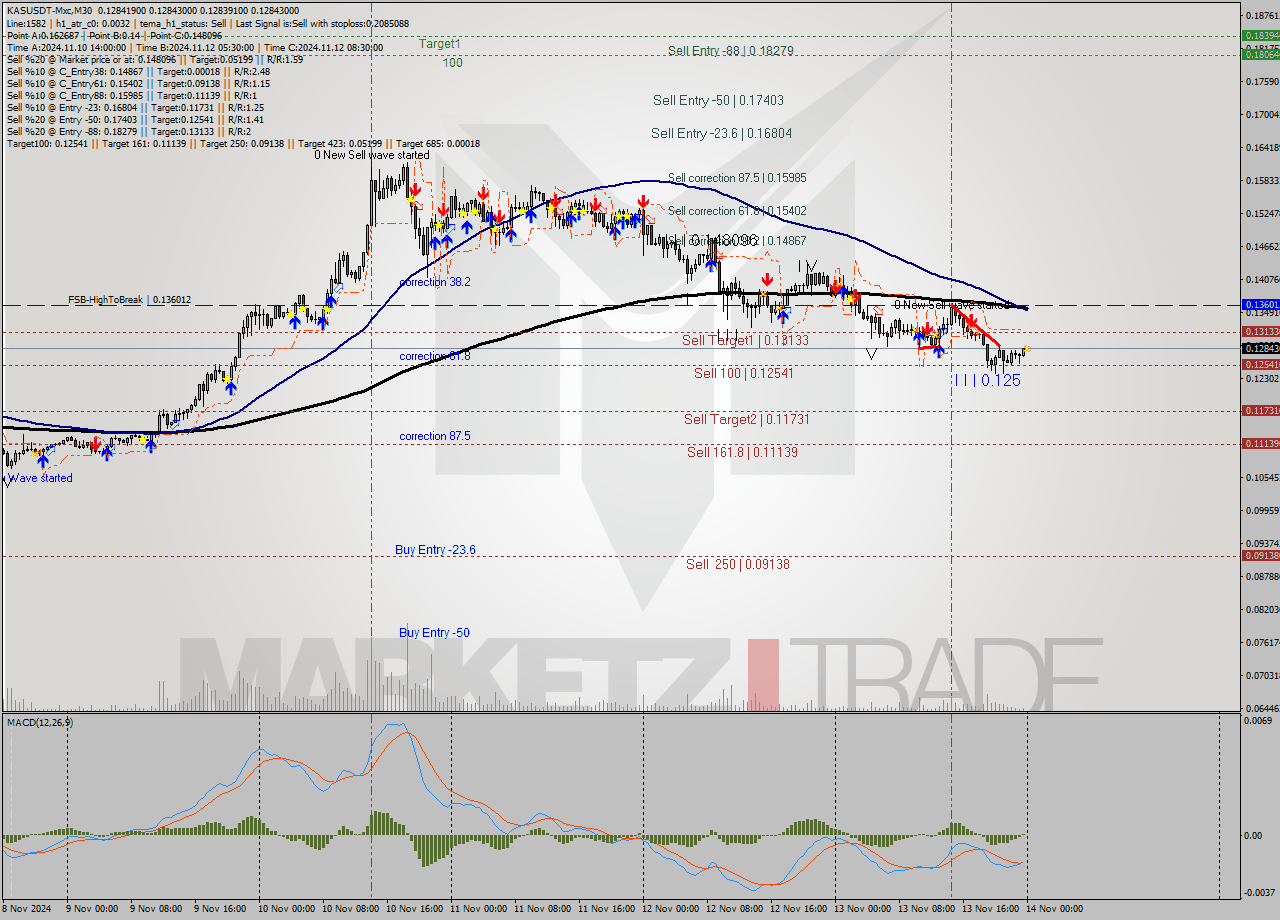
Task: Click the red 0.11139 price tag
Action: (1260, 443)
